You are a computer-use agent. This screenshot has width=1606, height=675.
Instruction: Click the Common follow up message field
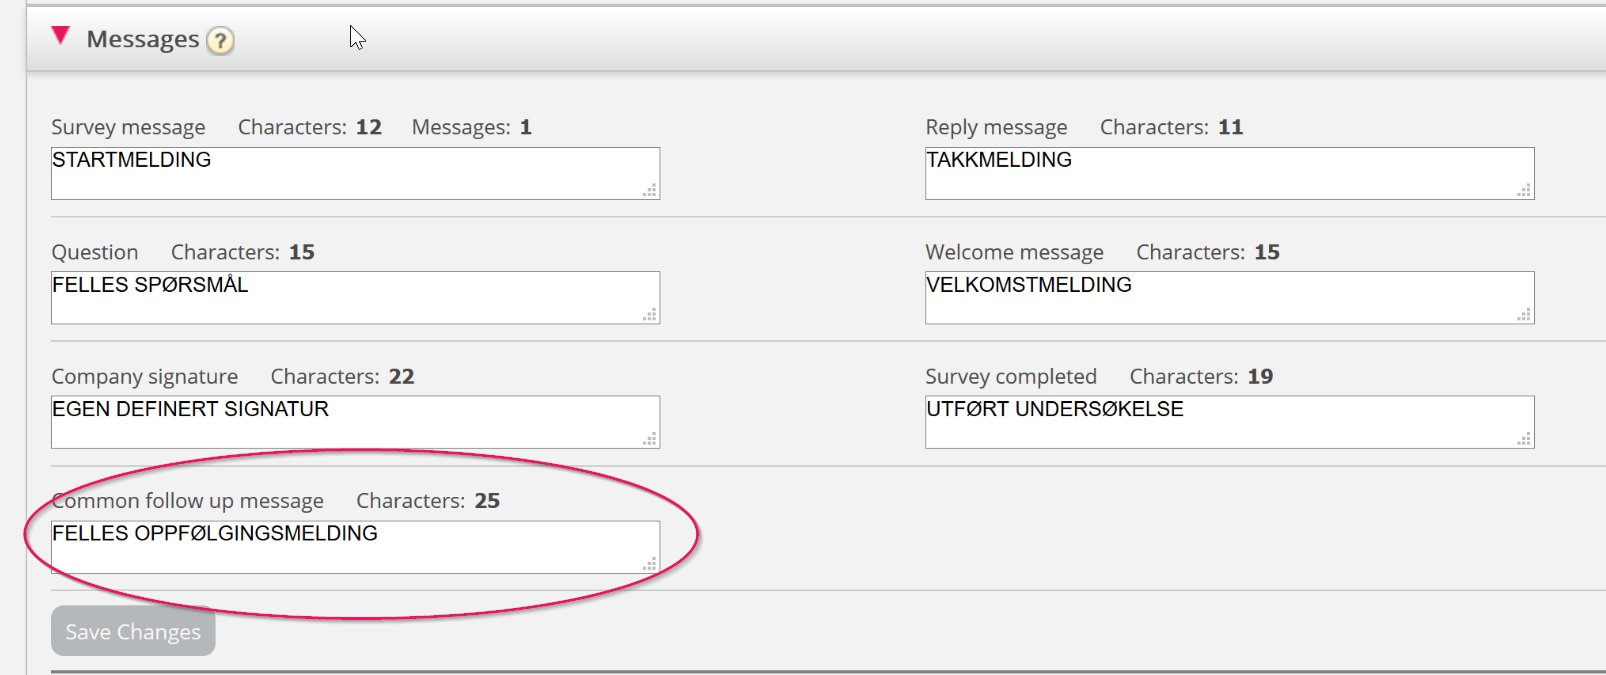[355, 546]
